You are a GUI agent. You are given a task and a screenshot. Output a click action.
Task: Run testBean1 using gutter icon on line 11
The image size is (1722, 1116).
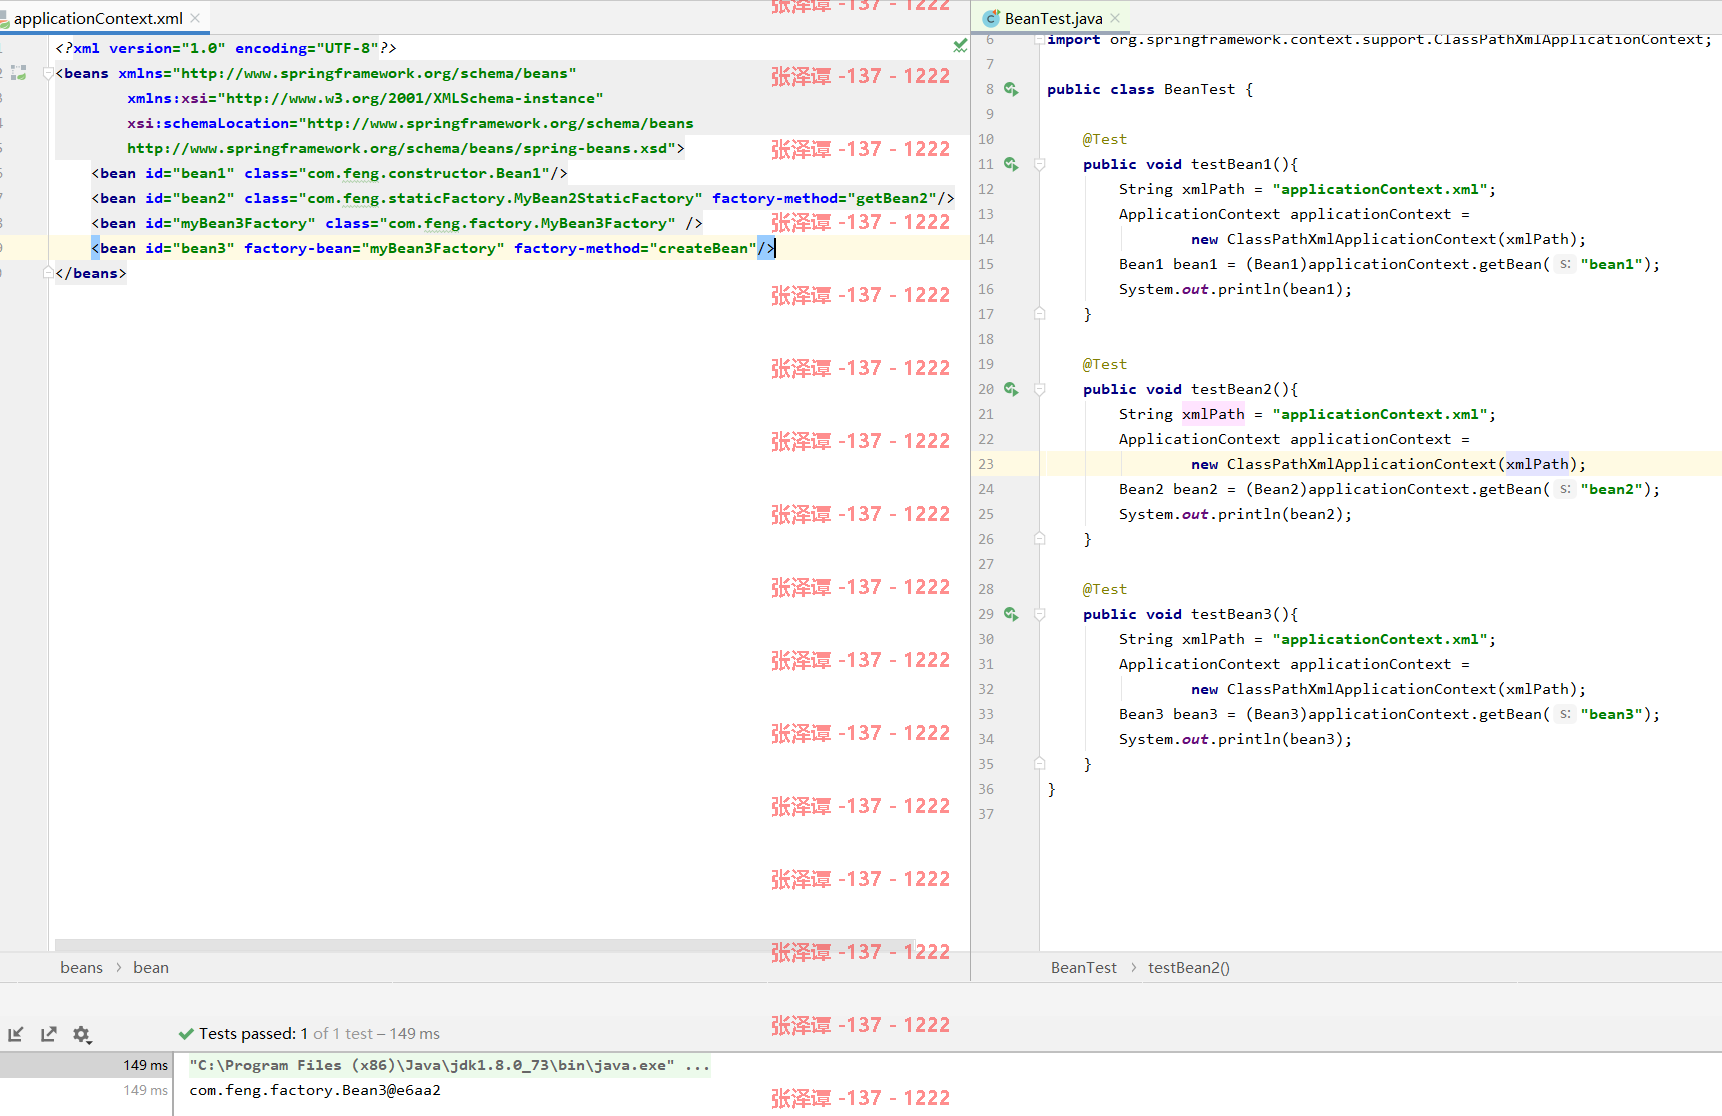[x=1011, y=164]
